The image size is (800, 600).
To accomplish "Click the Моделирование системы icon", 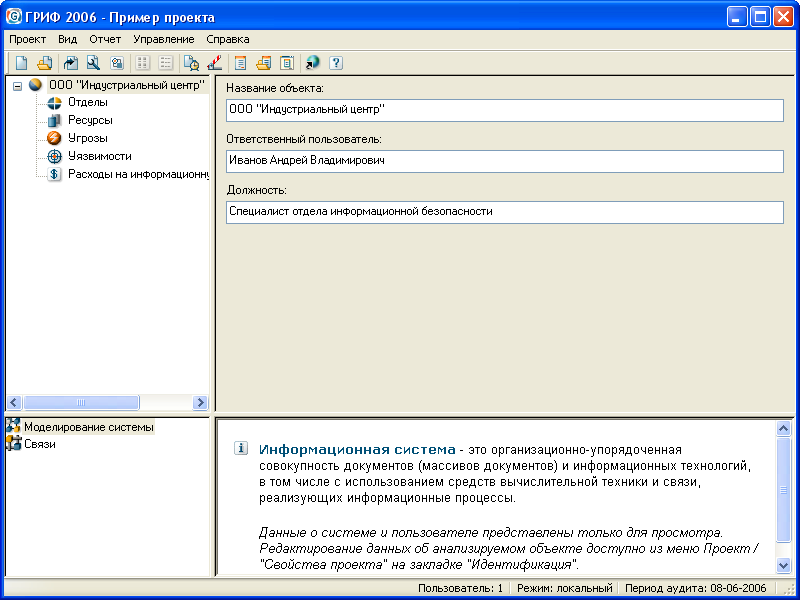I will [13, 426].
